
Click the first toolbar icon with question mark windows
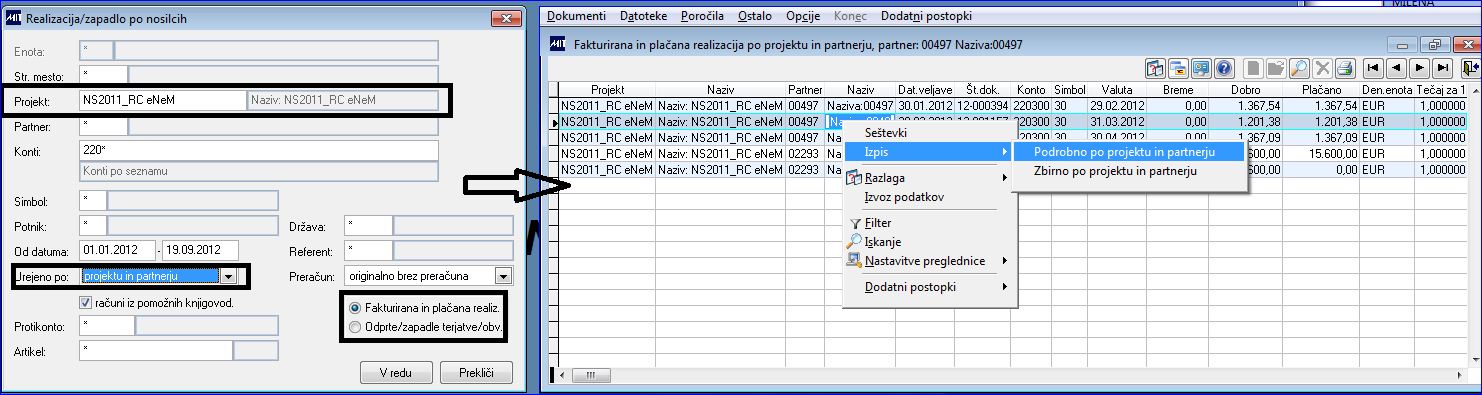click(1155, 68)
